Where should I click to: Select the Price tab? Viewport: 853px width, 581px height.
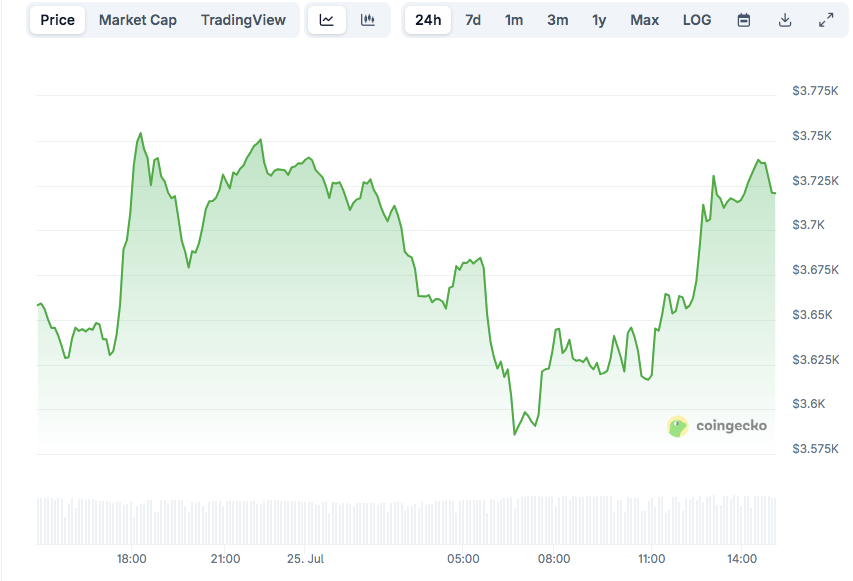(x=58, y=20)
